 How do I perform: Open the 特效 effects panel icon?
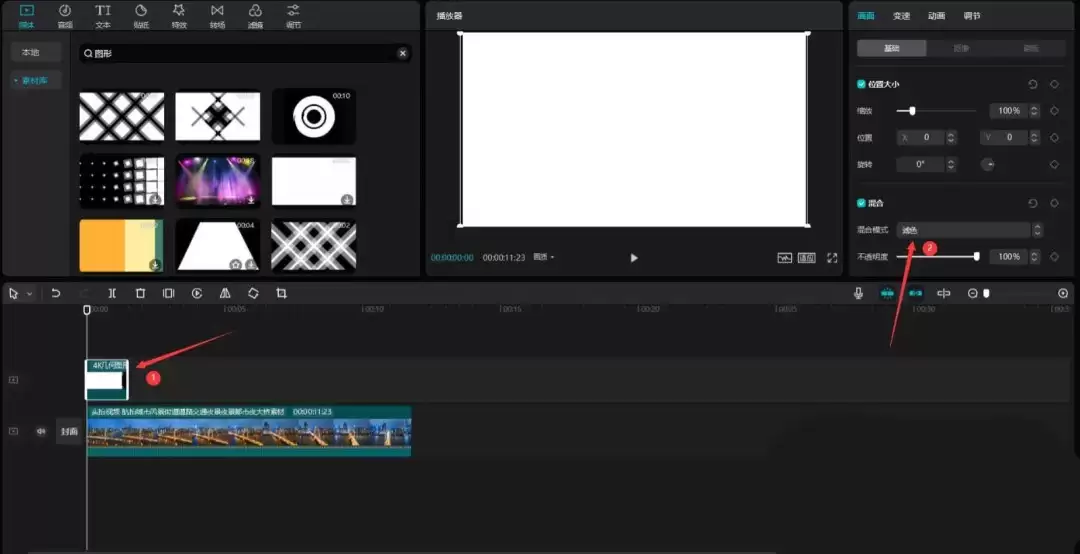[179, 15]
